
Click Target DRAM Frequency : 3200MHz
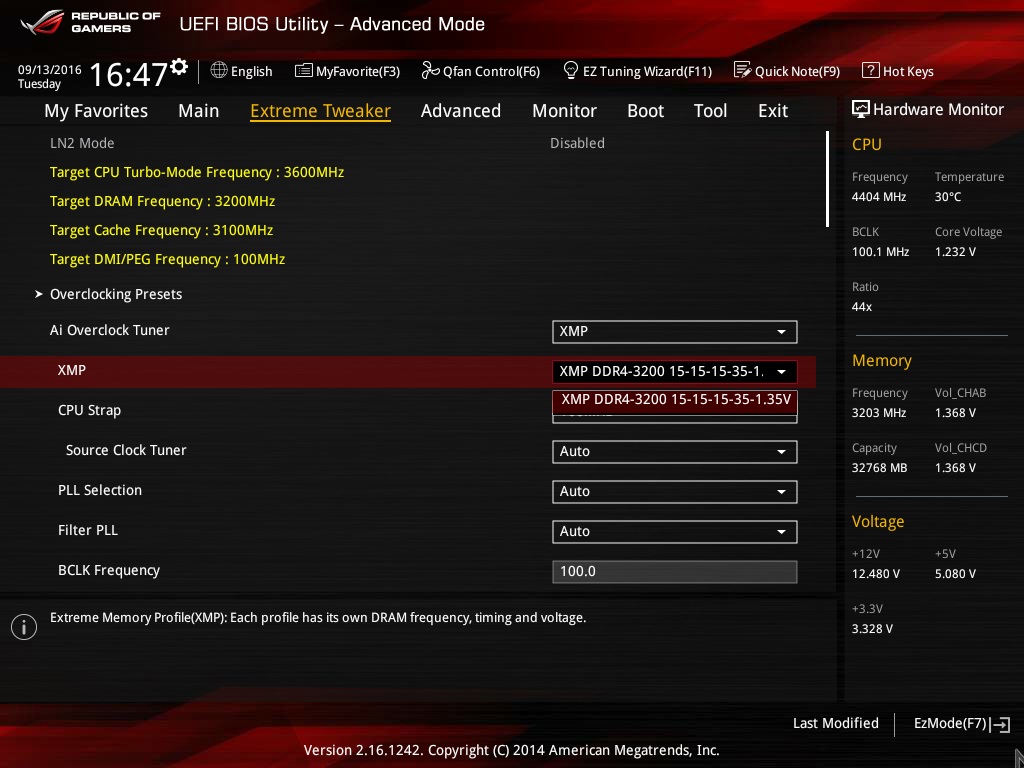tap(162, 201)
